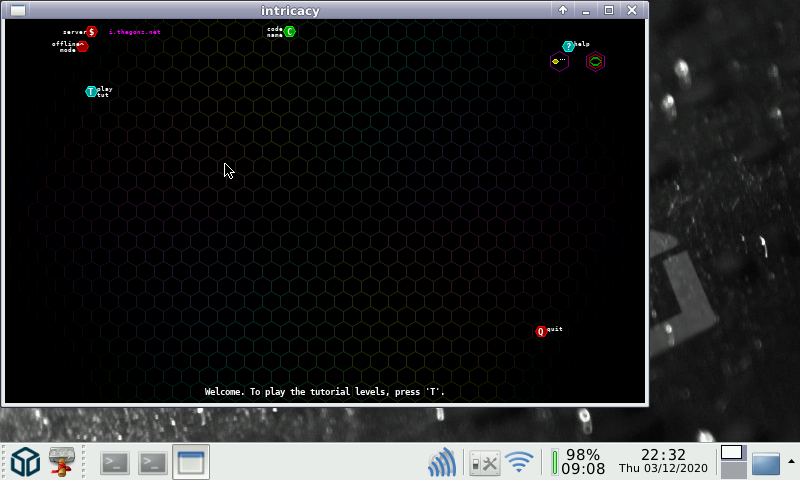Start the tutorial with the 'T' hexagon
This screenshot has width=800, height=480.
pos(91,92)
